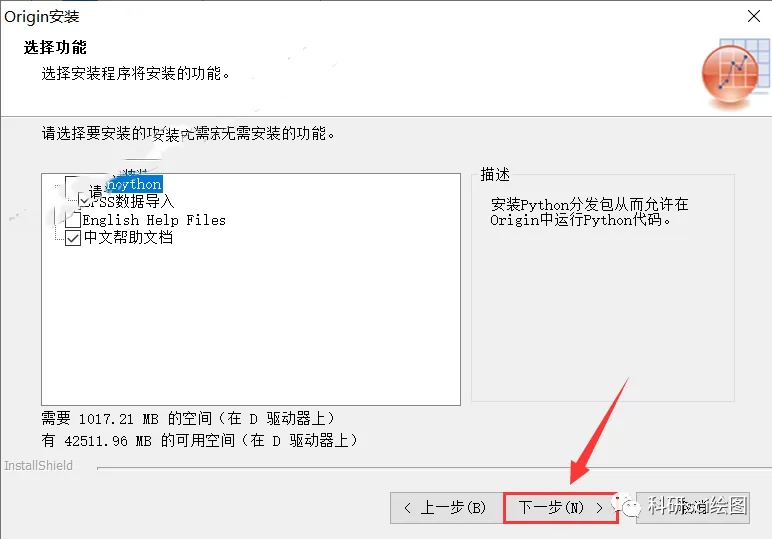Select the English Help Files label

click(154, 220)
